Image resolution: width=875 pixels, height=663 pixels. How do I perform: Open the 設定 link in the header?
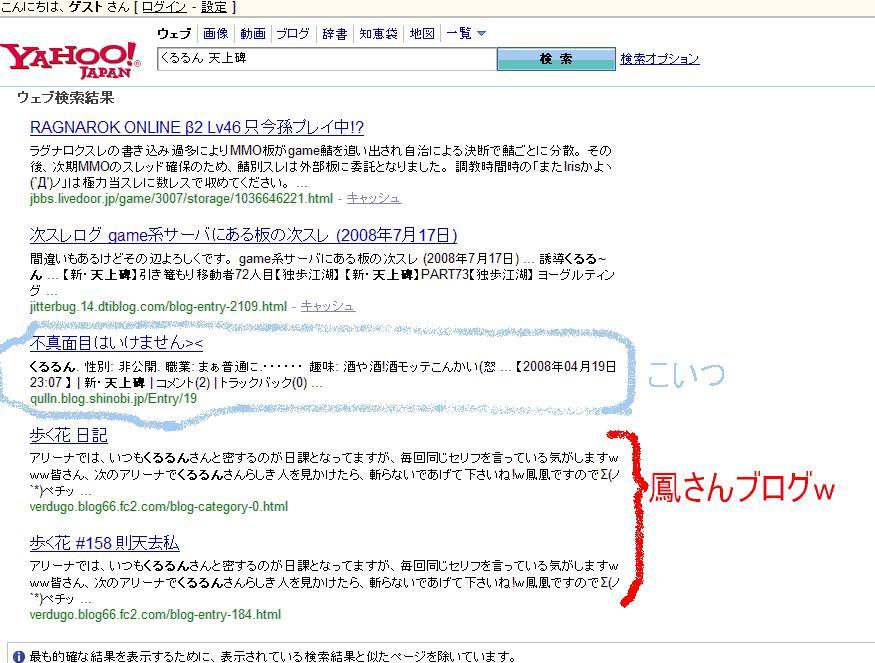point(214,7)
